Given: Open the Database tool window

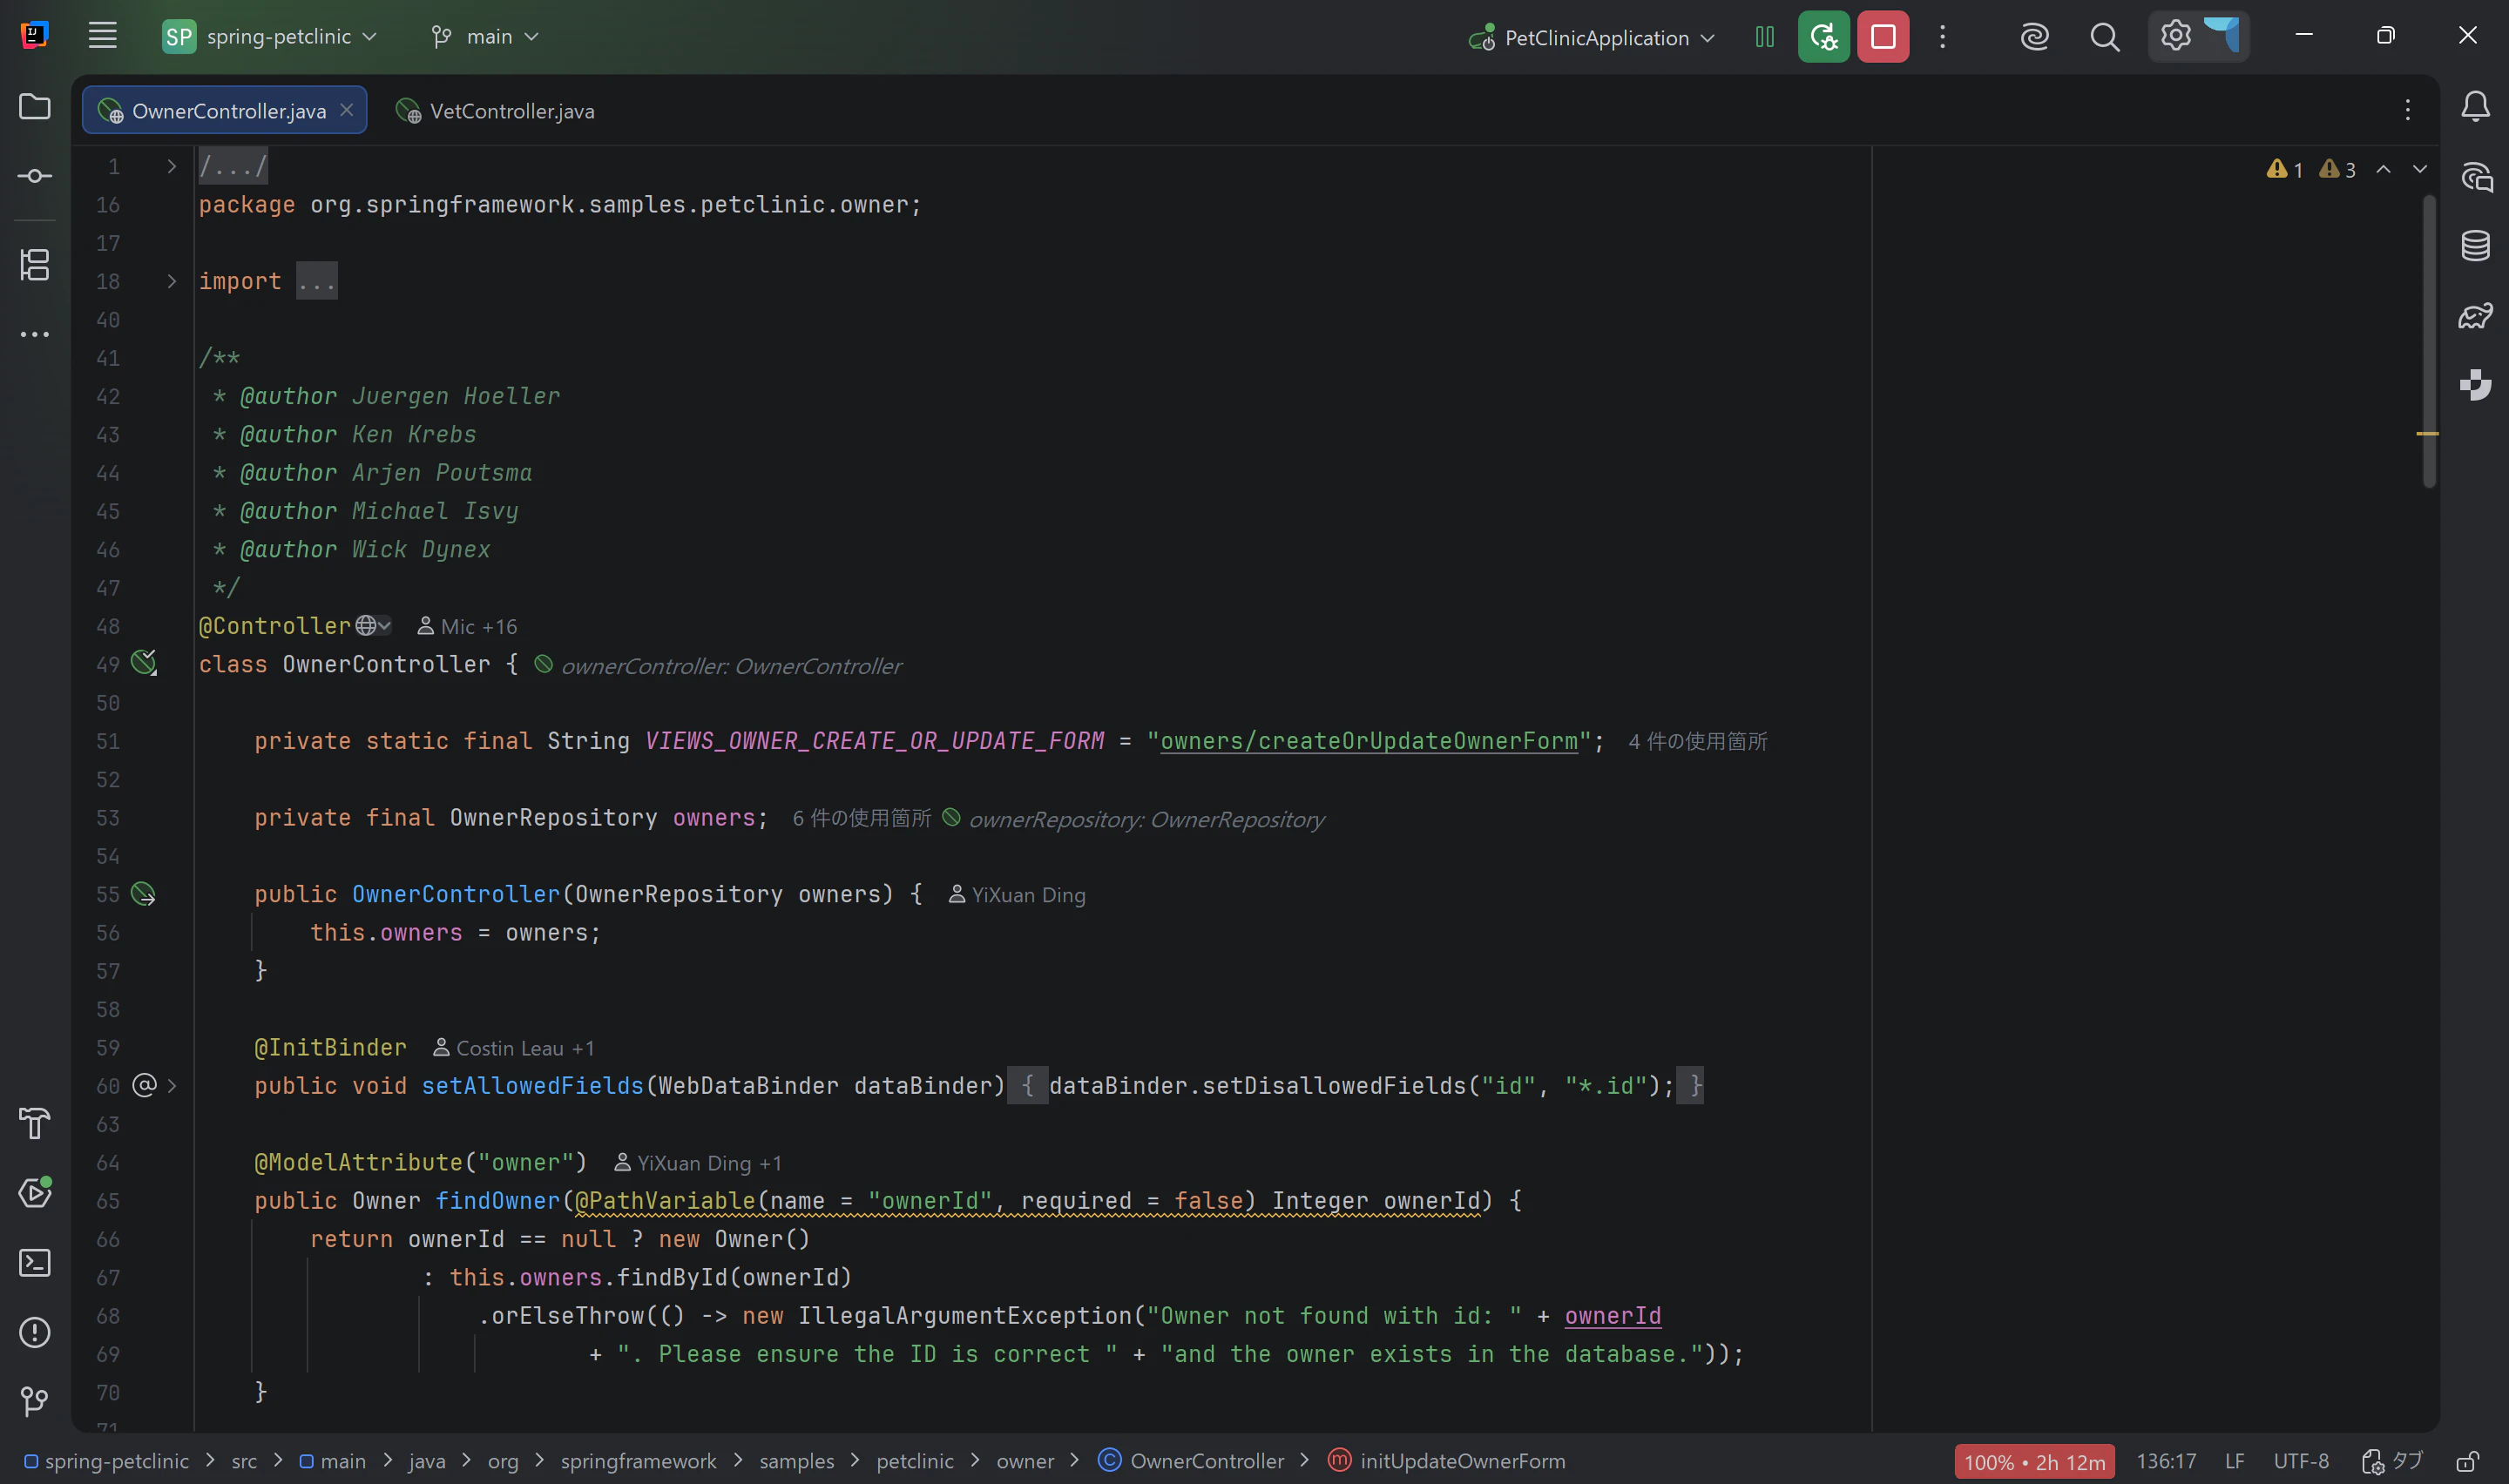Looking at the screenshot, I should 2475,246.
